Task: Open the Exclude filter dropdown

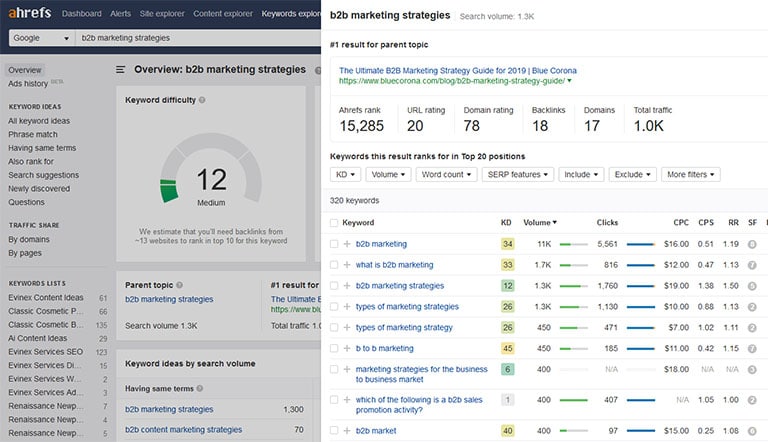Action: coord(632,174)
